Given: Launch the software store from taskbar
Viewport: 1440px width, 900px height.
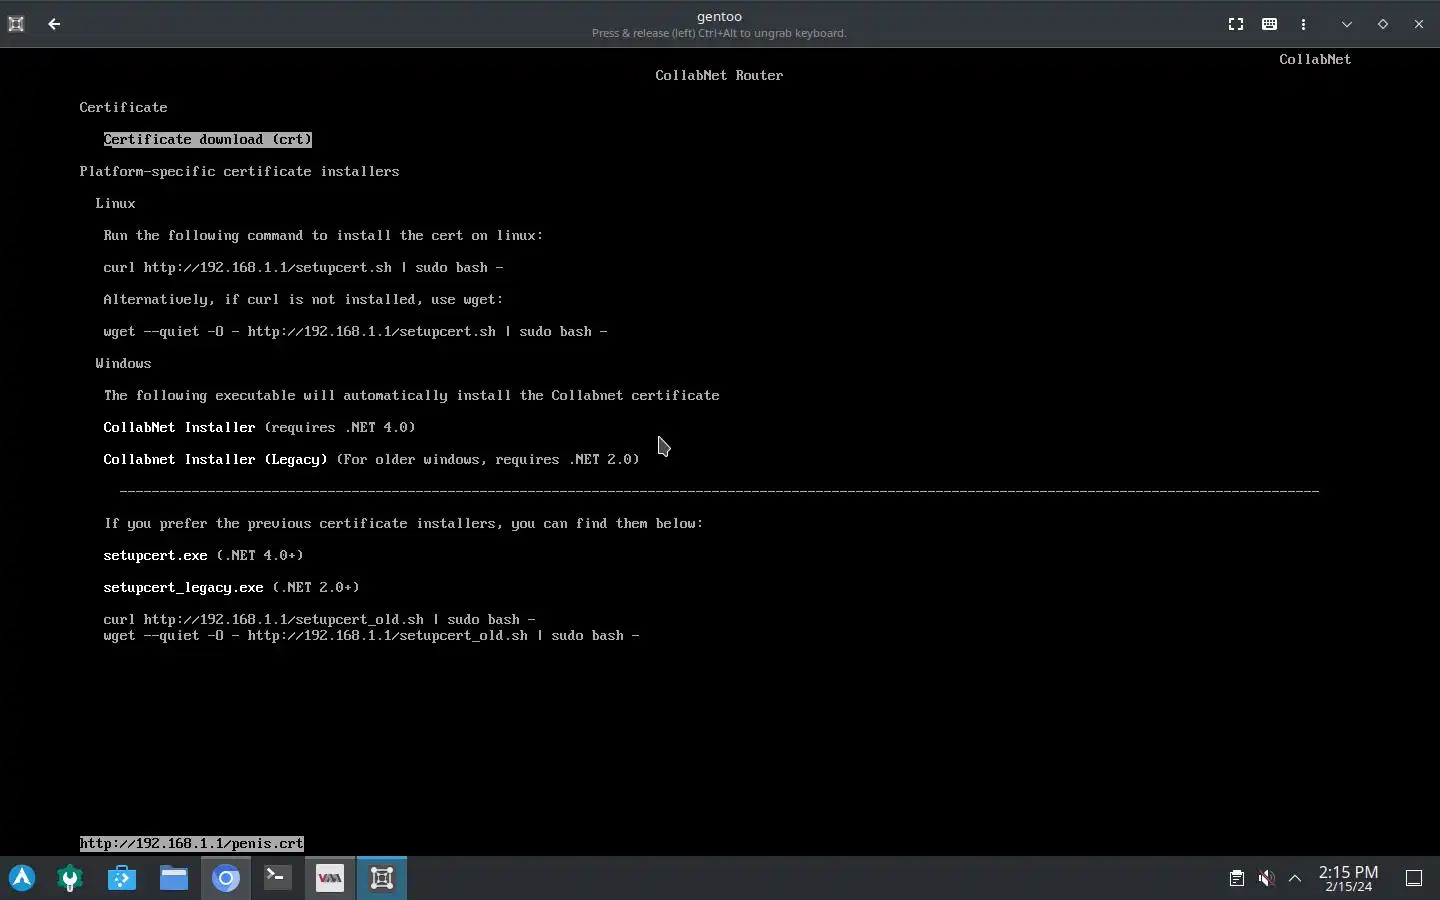Looking at the screenshot, I should tap(122, 878).
